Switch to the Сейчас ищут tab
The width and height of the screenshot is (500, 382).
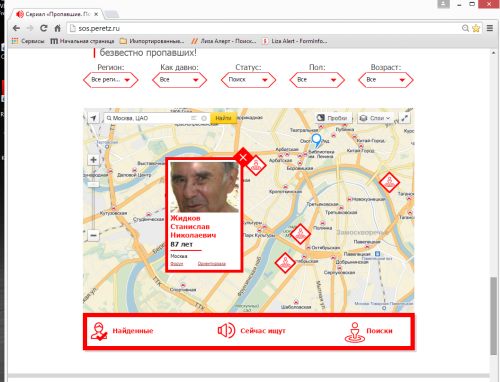pyautogui.click(x=252, y=331)
